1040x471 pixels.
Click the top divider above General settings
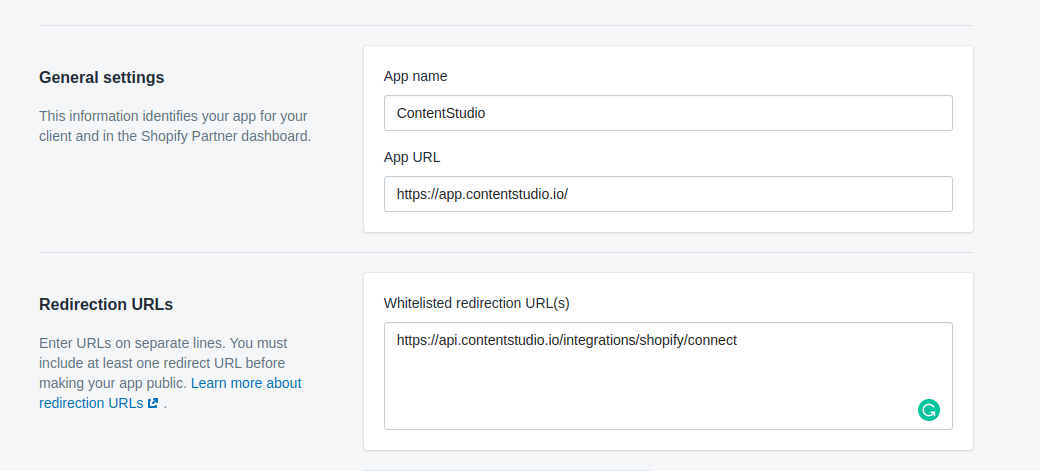(506, 25)
